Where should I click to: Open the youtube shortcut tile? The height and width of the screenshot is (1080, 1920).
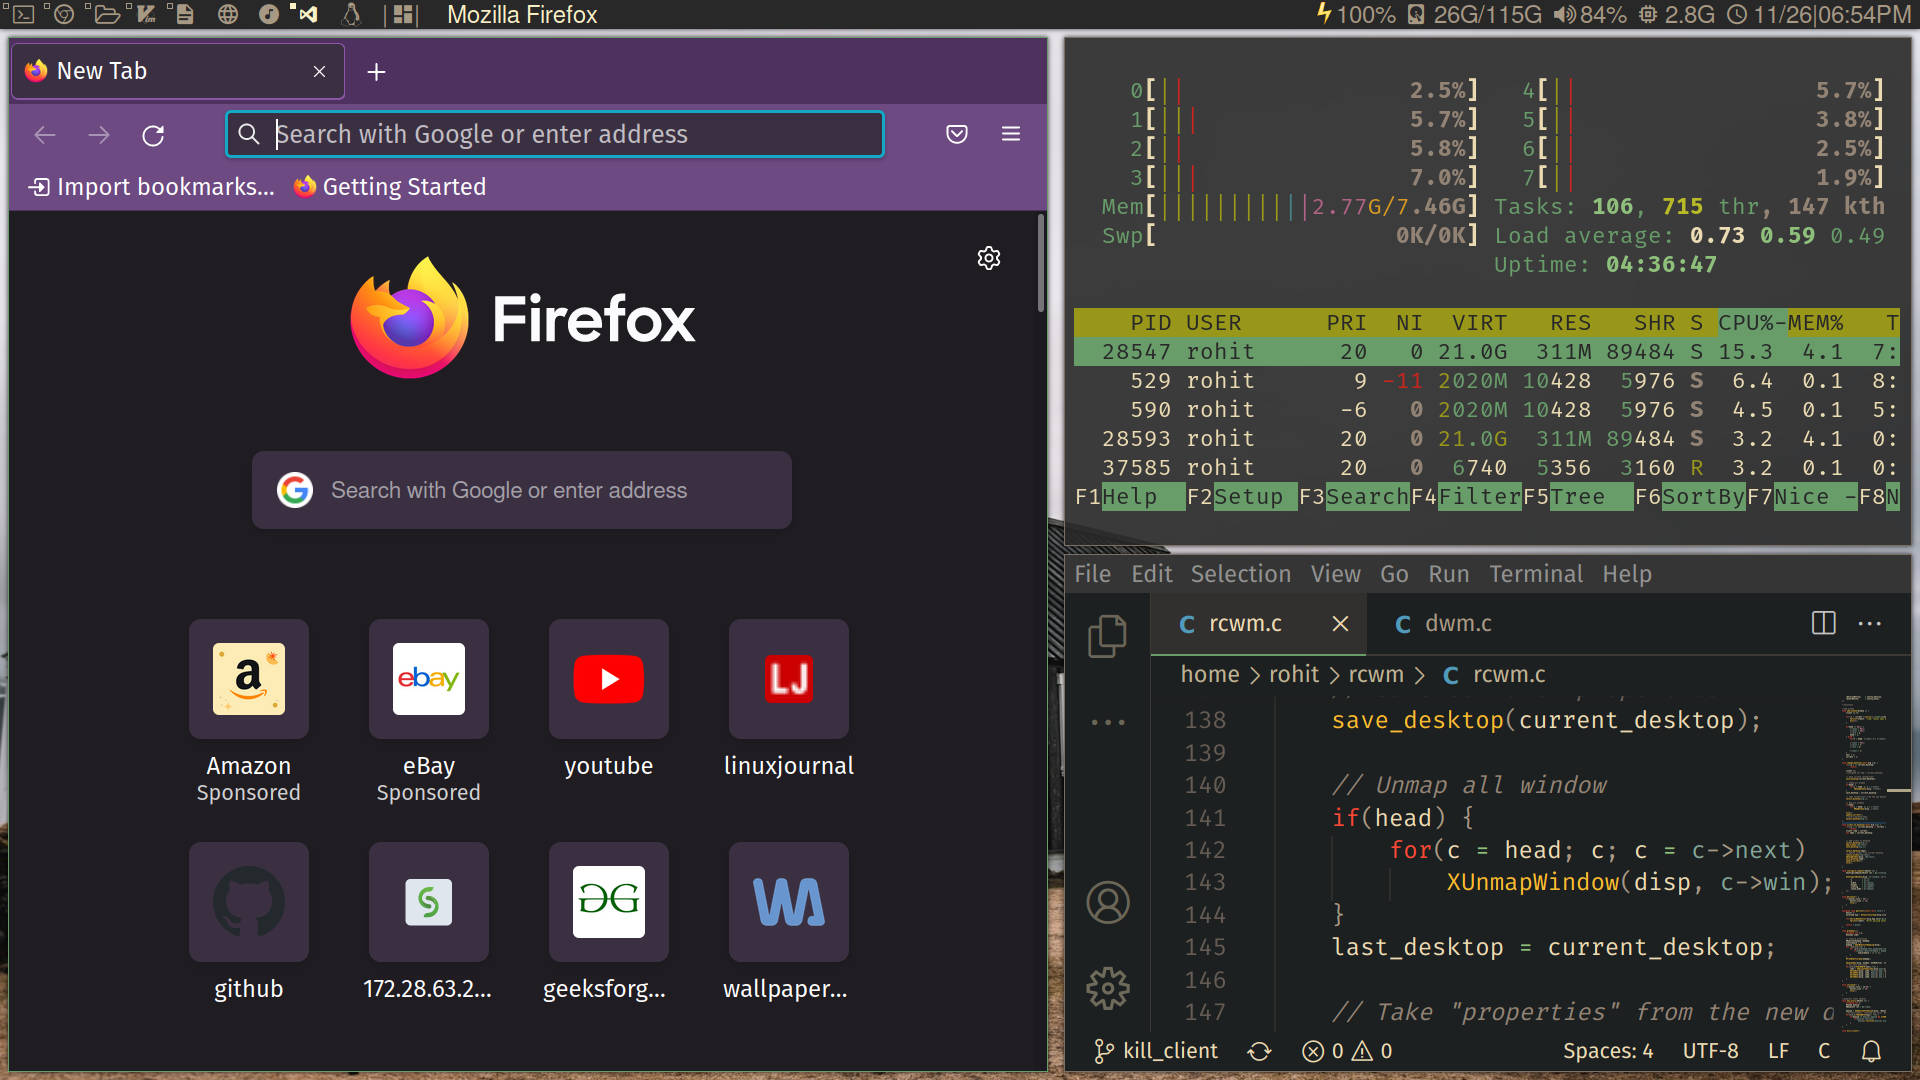pyautogui.click(x=608, y=680)
